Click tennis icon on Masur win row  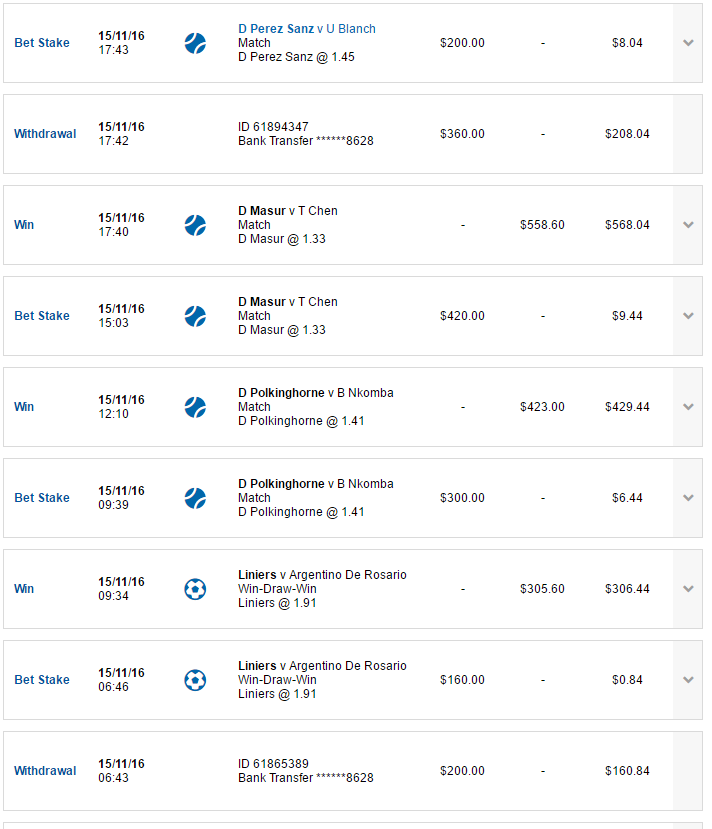coord(195,225)
